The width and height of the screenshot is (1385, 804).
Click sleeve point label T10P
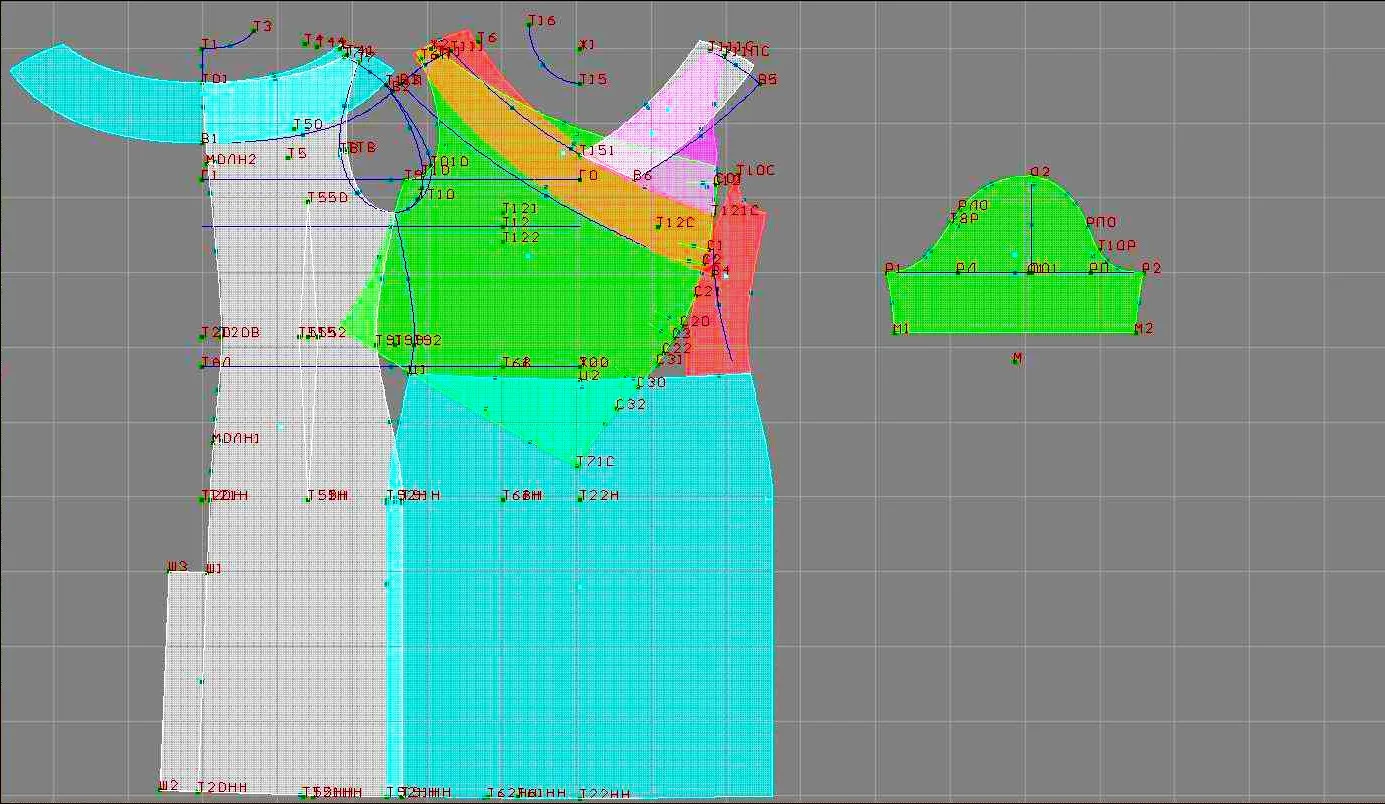[x=1117, y=245]
